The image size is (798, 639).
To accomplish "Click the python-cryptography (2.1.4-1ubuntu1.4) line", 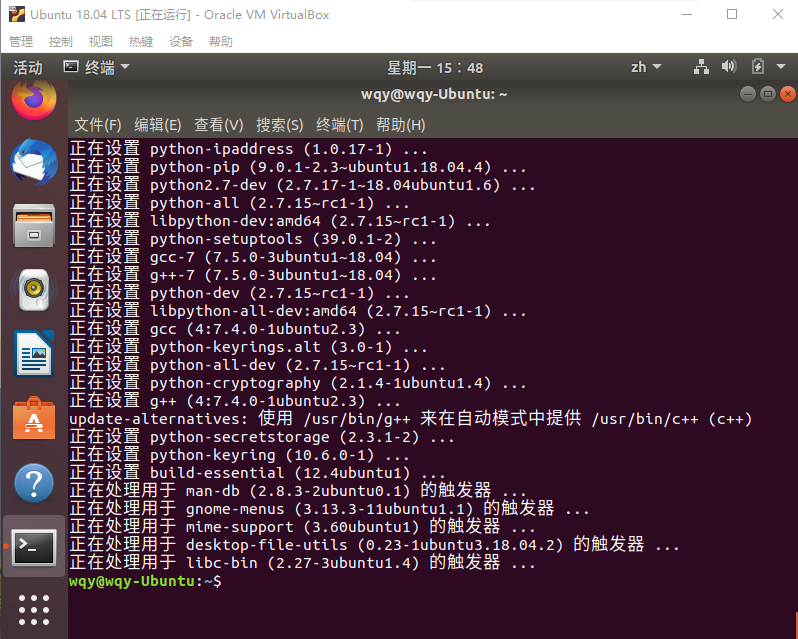I will [x=298, y=383].
